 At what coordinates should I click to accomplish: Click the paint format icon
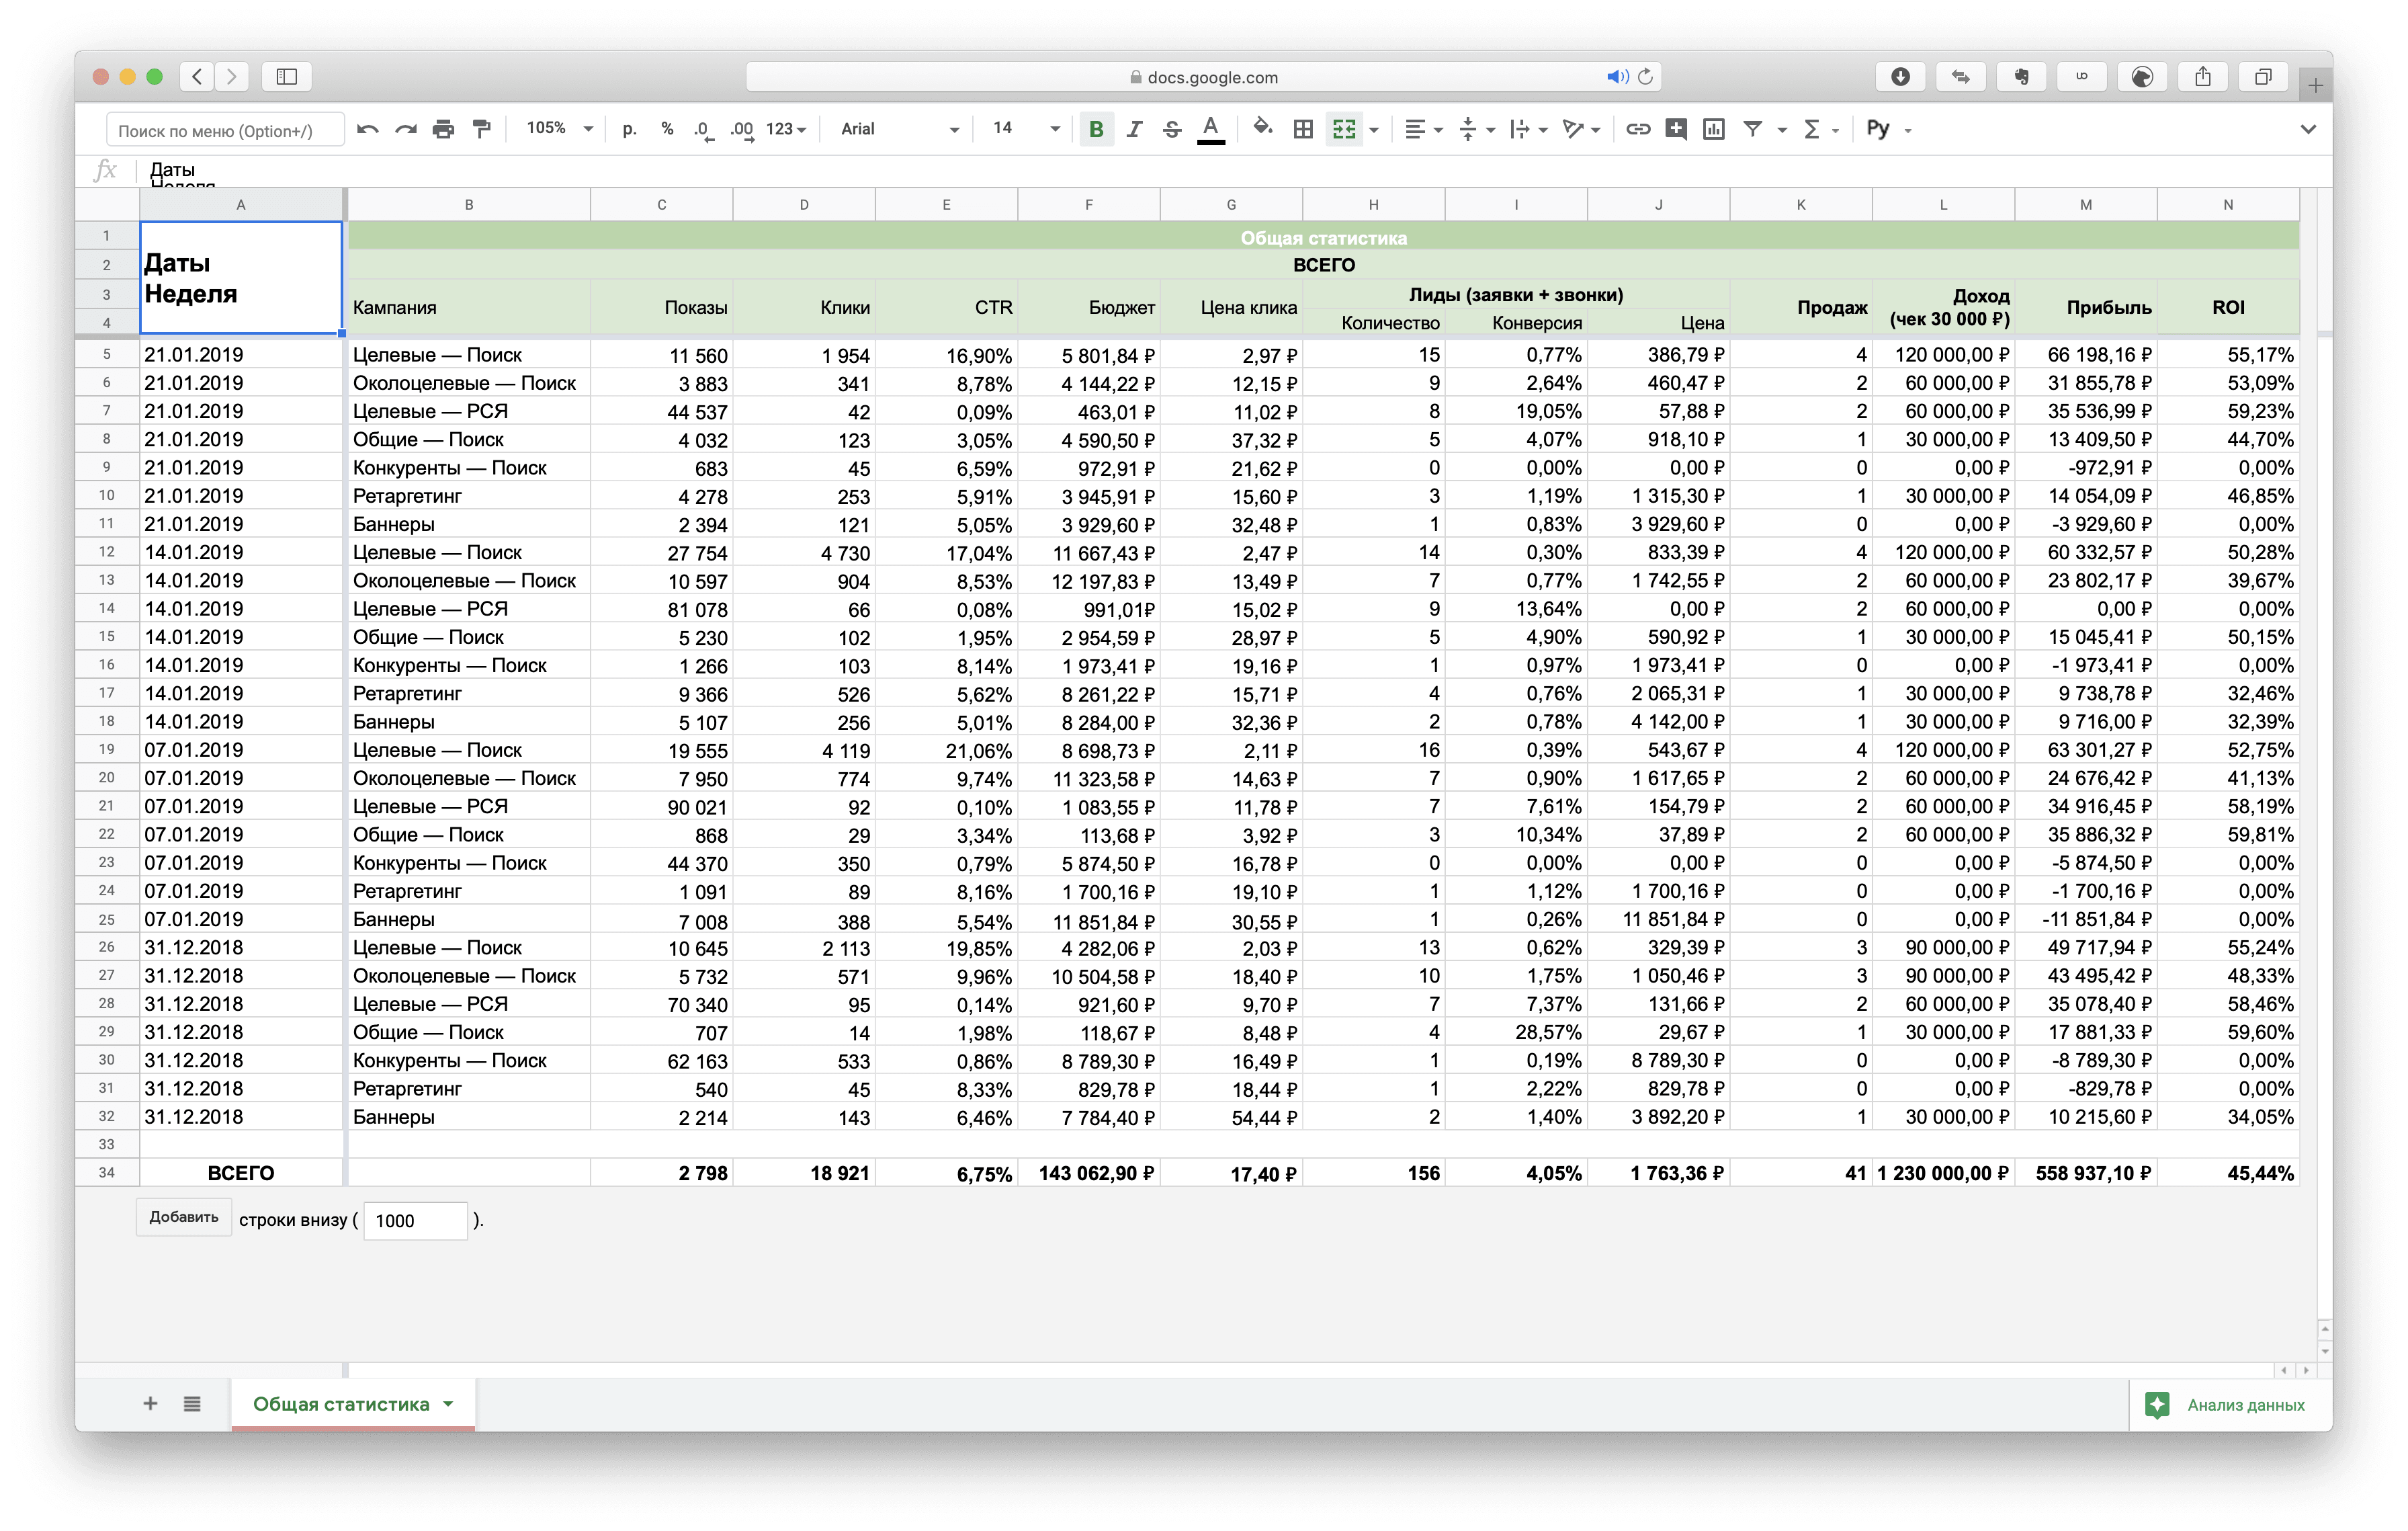482,129
